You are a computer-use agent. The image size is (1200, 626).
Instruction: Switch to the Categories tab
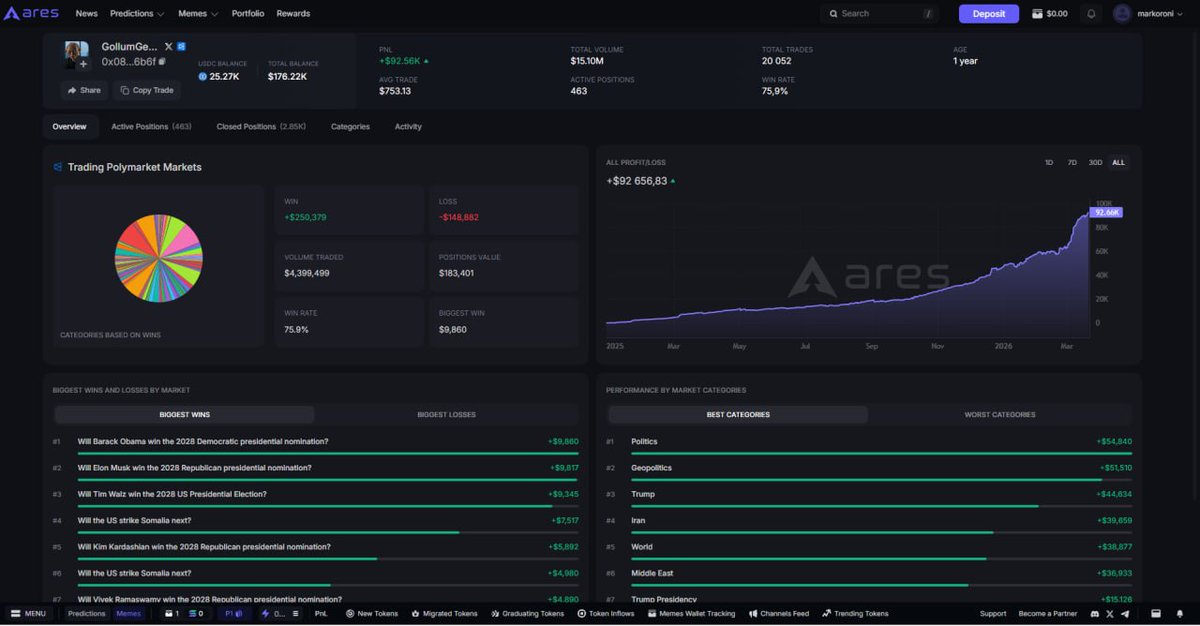click(x=350, y=127)
